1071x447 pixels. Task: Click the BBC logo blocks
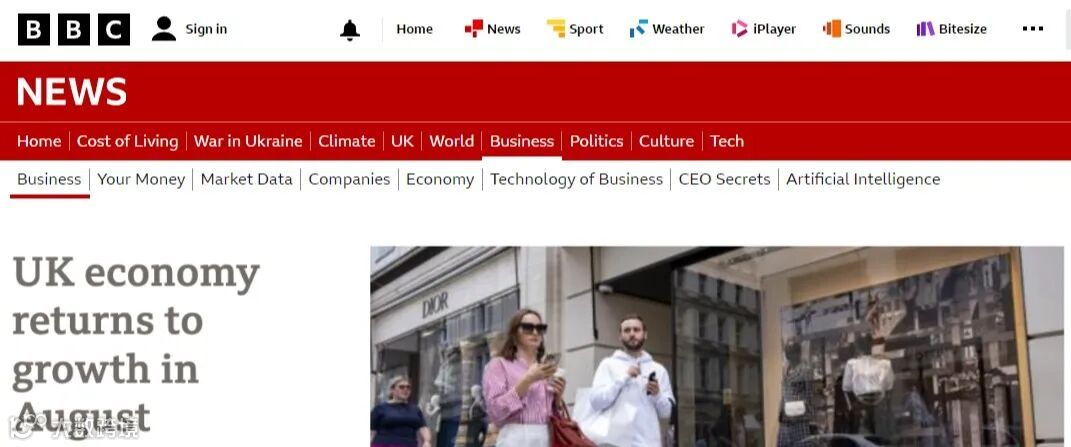click(x=74, y=29)
